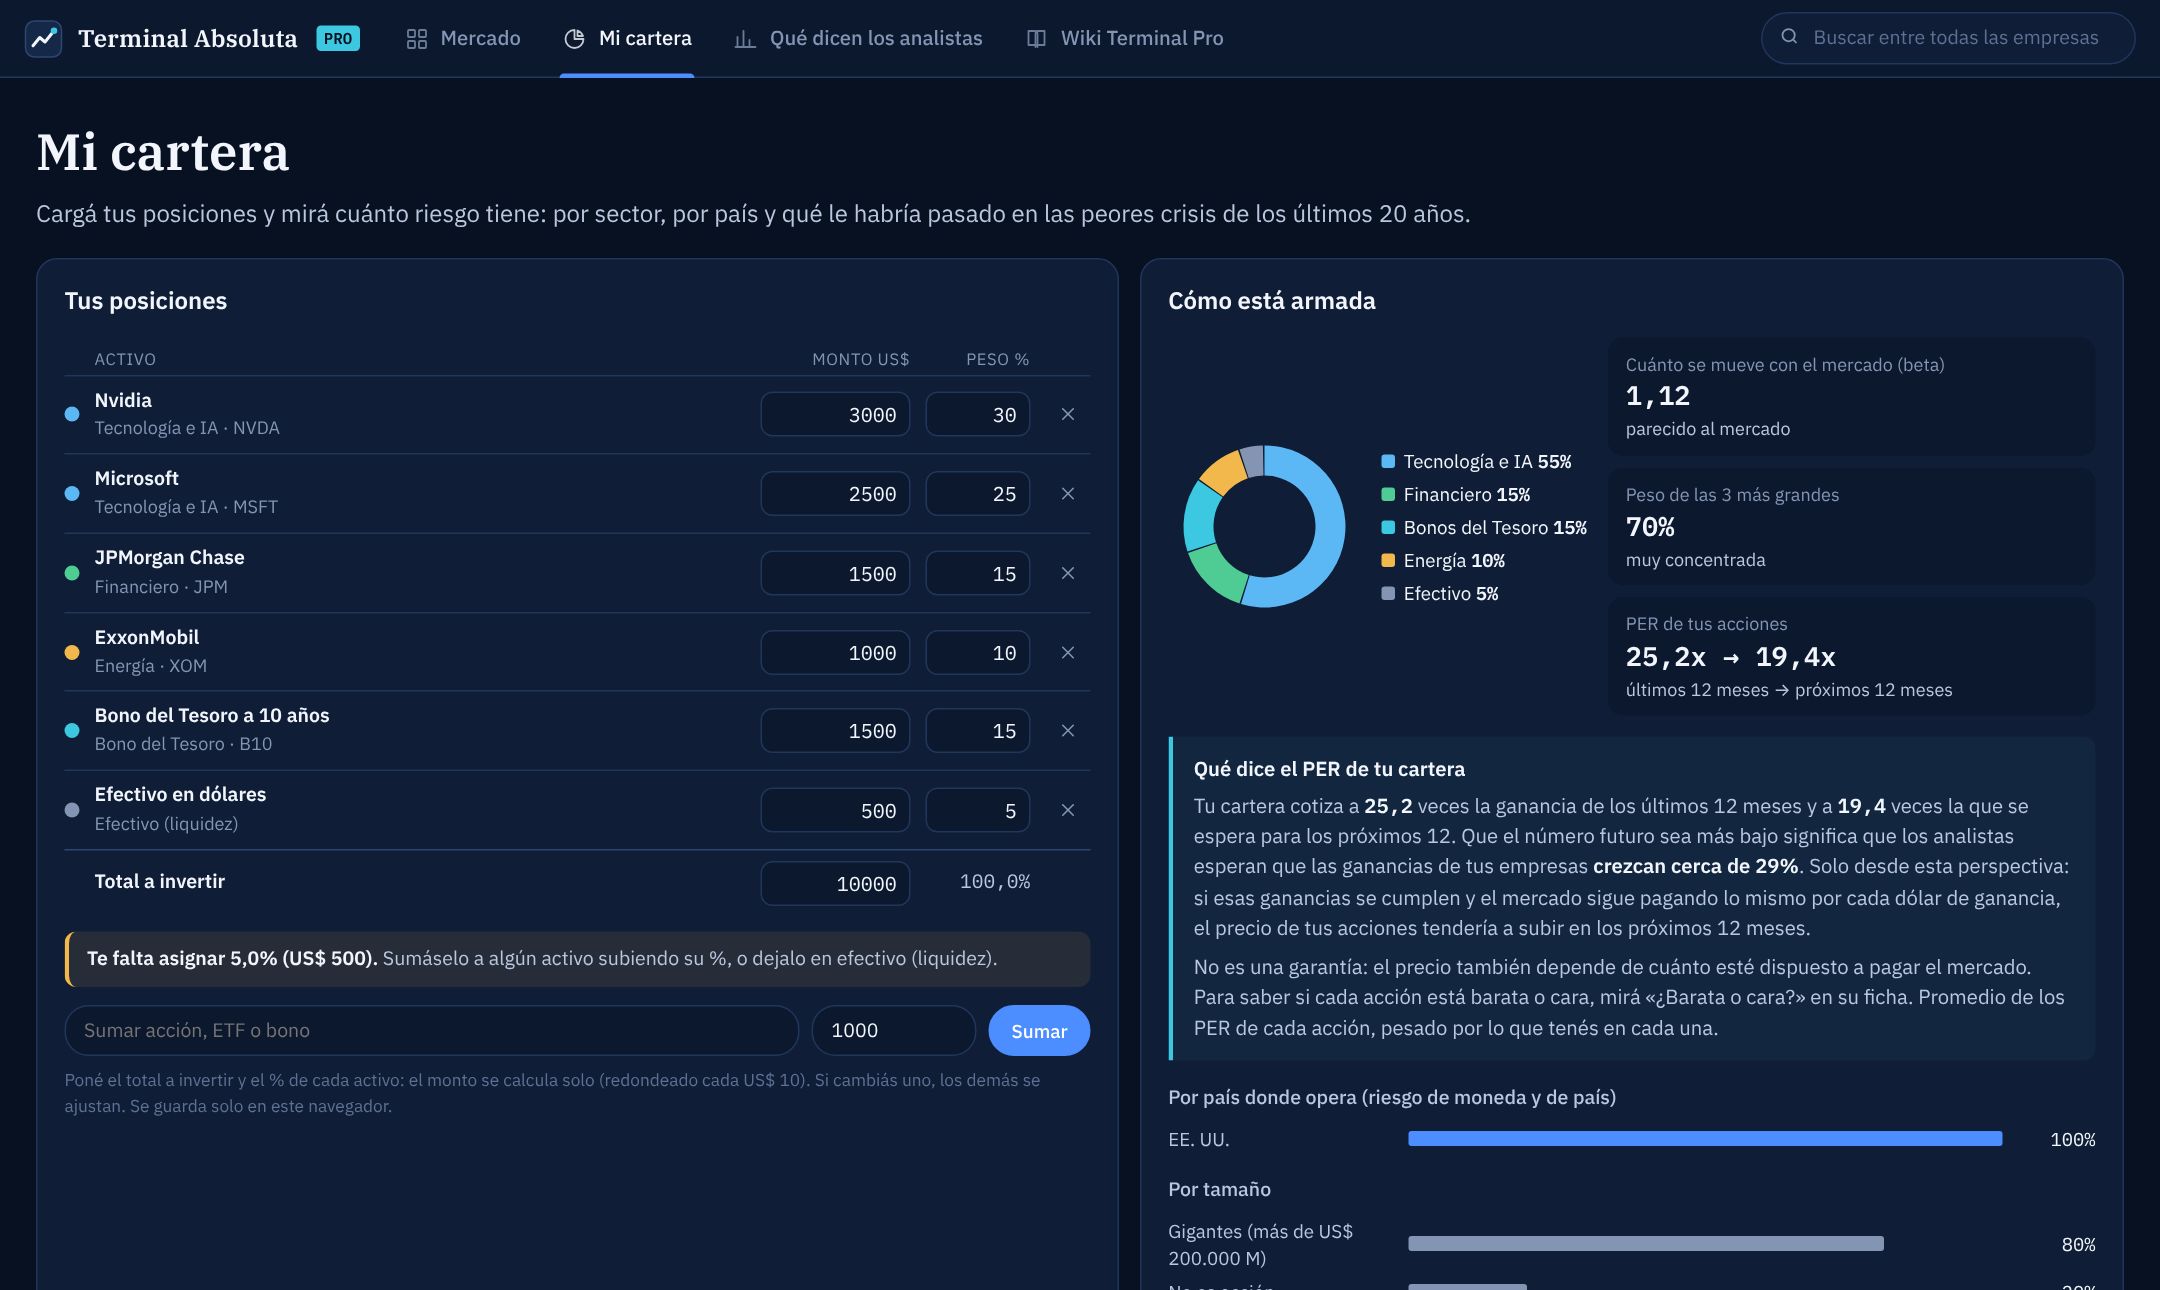Click the Financiero legend swatch
2160x1290 pixels.
pyautogui.click(x=1388, y=494)
